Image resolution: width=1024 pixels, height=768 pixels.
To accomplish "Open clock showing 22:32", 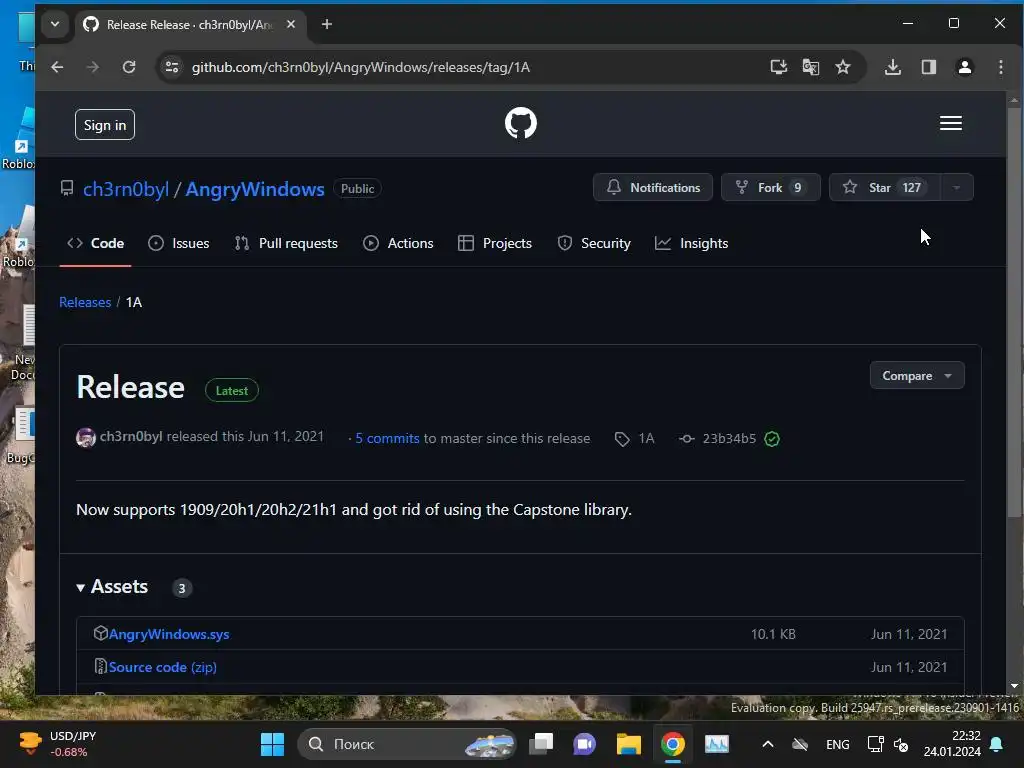I will click(x=952, y=743).
